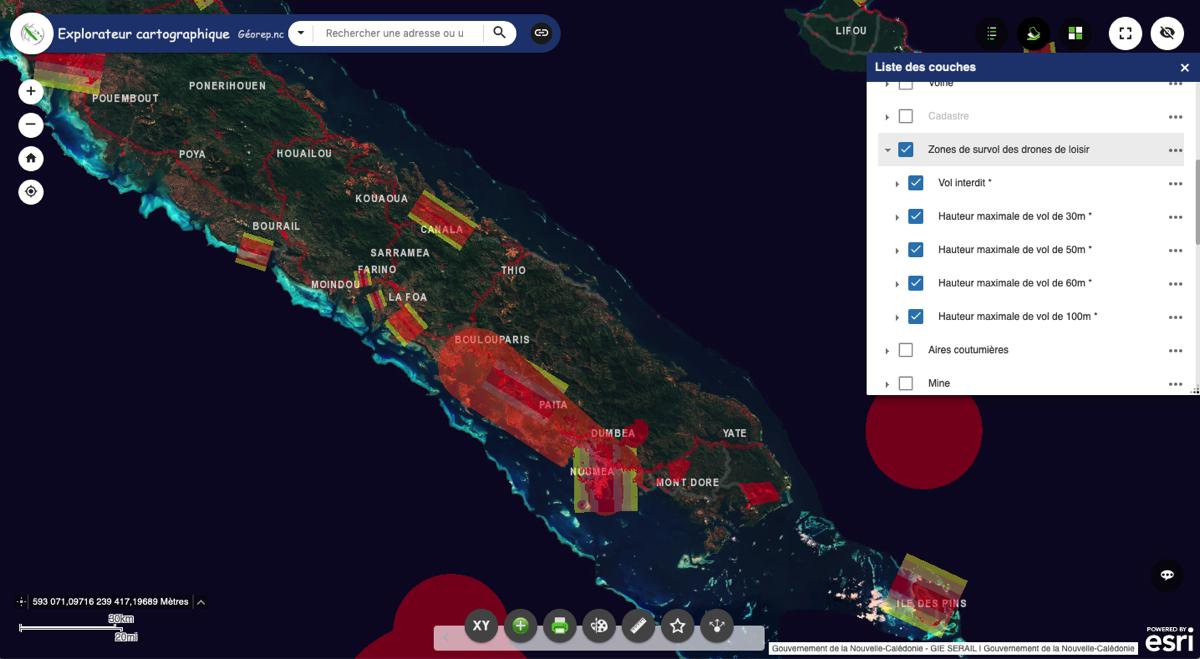Open options menu for Mine layer

point(1175,384)
